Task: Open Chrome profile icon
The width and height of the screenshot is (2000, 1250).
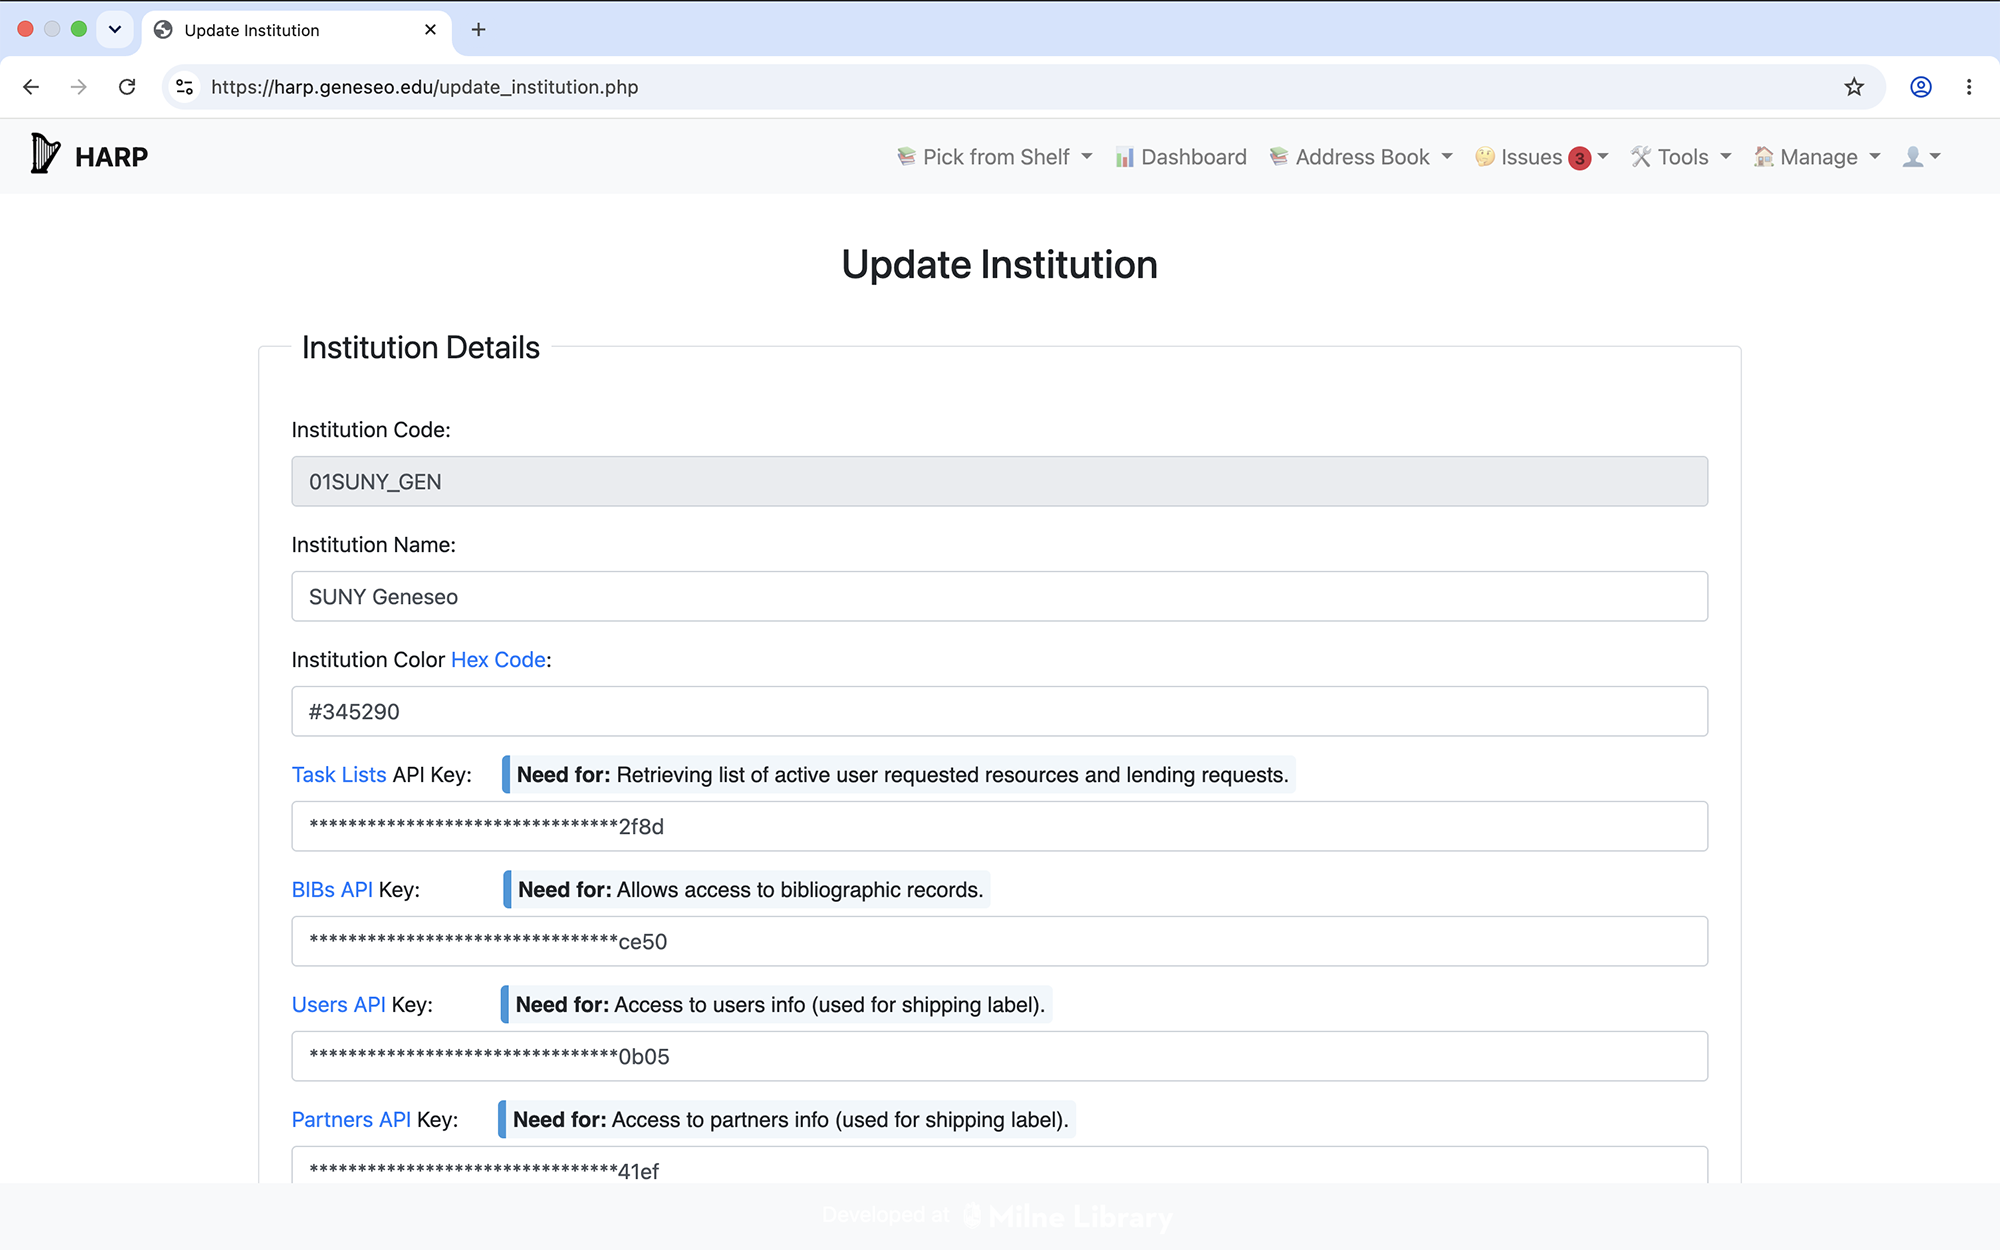Action: pos(1921,87)
